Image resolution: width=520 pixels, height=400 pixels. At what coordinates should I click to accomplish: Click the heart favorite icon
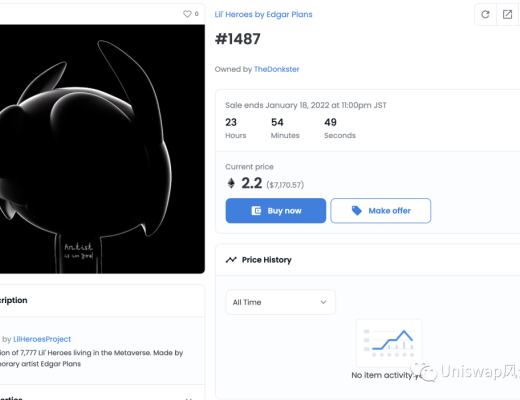point(187,14)
